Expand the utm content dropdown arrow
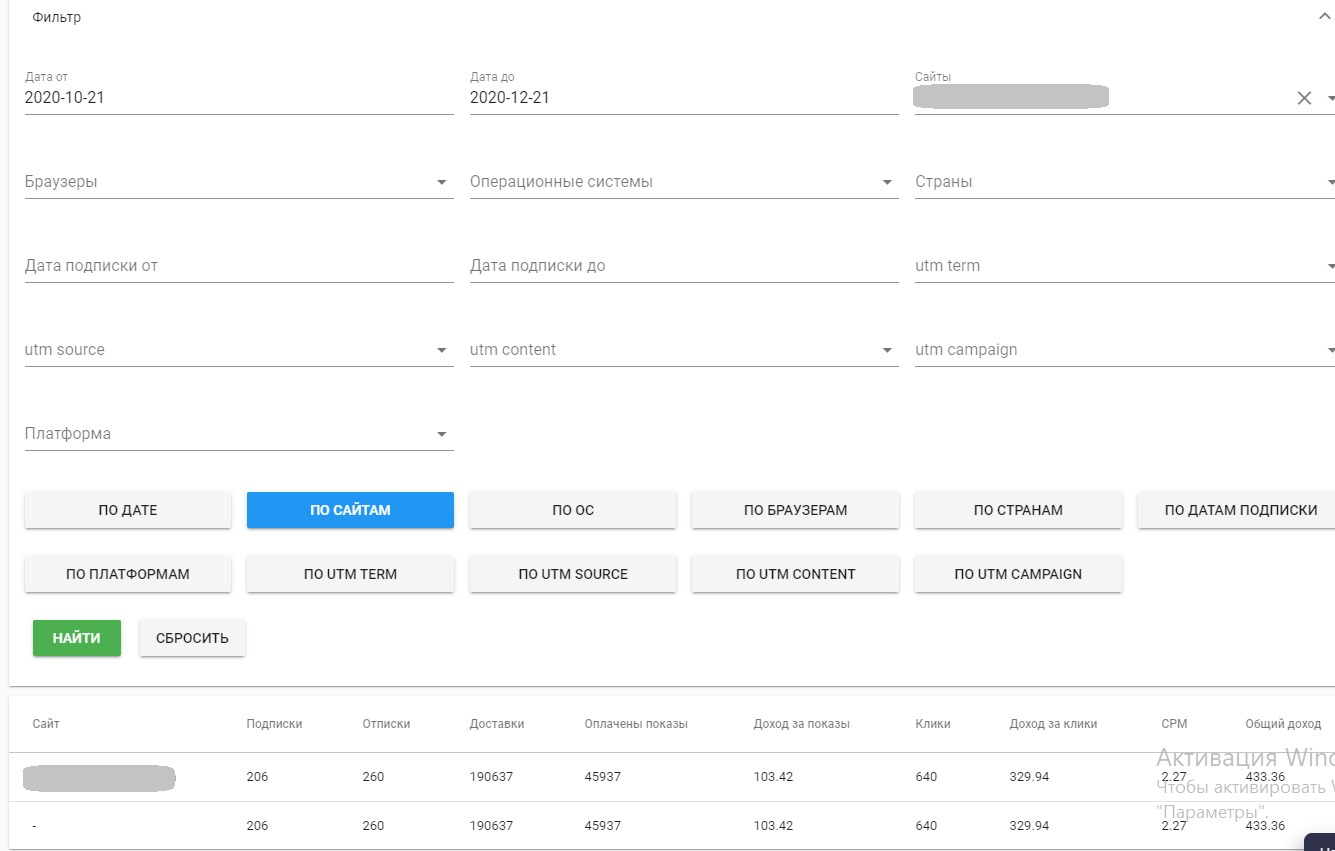 point(886,351)
